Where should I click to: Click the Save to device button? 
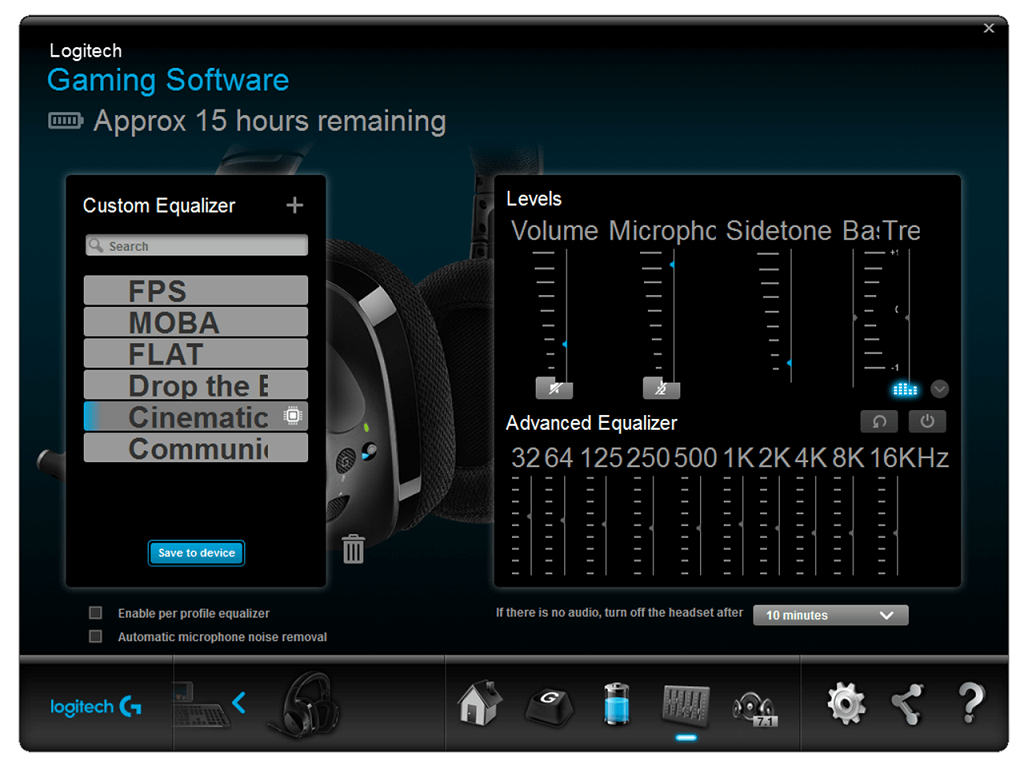coord(196,553)
